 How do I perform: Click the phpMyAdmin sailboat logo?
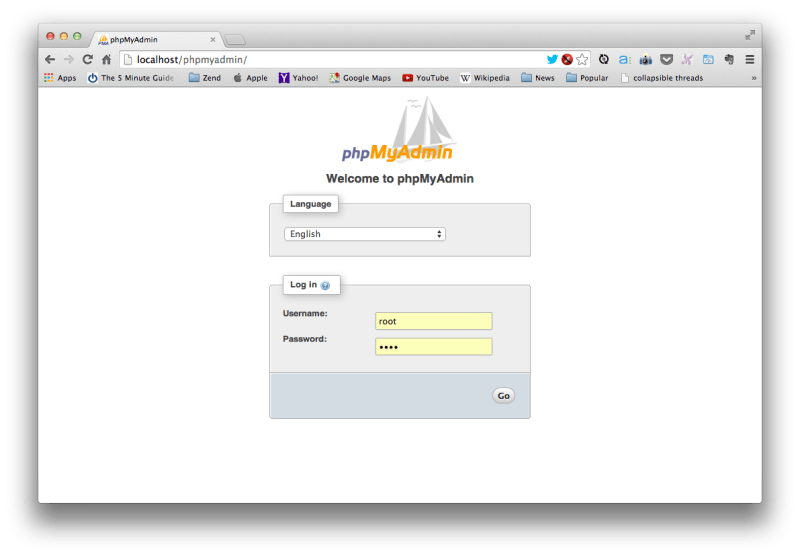(398, 131)
